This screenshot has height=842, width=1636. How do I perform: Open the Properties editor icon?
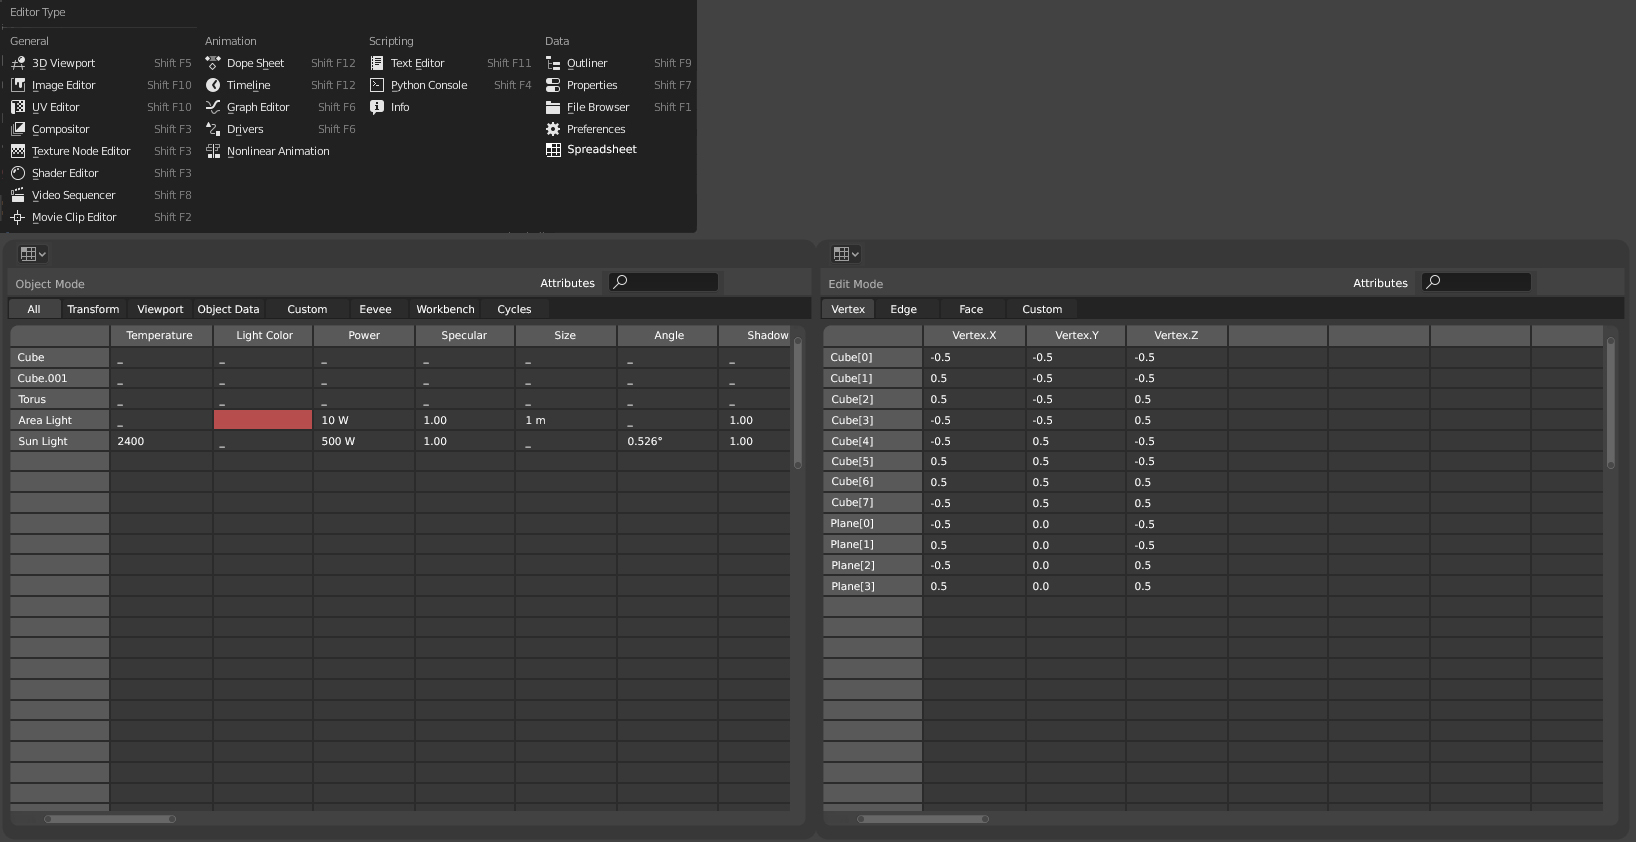[x=553, y=85]
